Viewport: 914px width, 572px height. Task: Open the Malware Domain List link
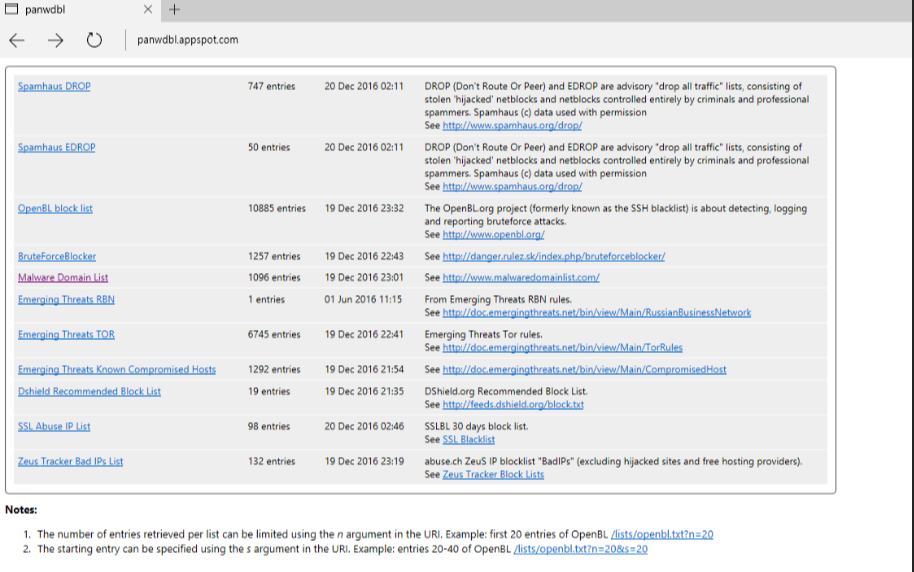(x=63, y=278)
